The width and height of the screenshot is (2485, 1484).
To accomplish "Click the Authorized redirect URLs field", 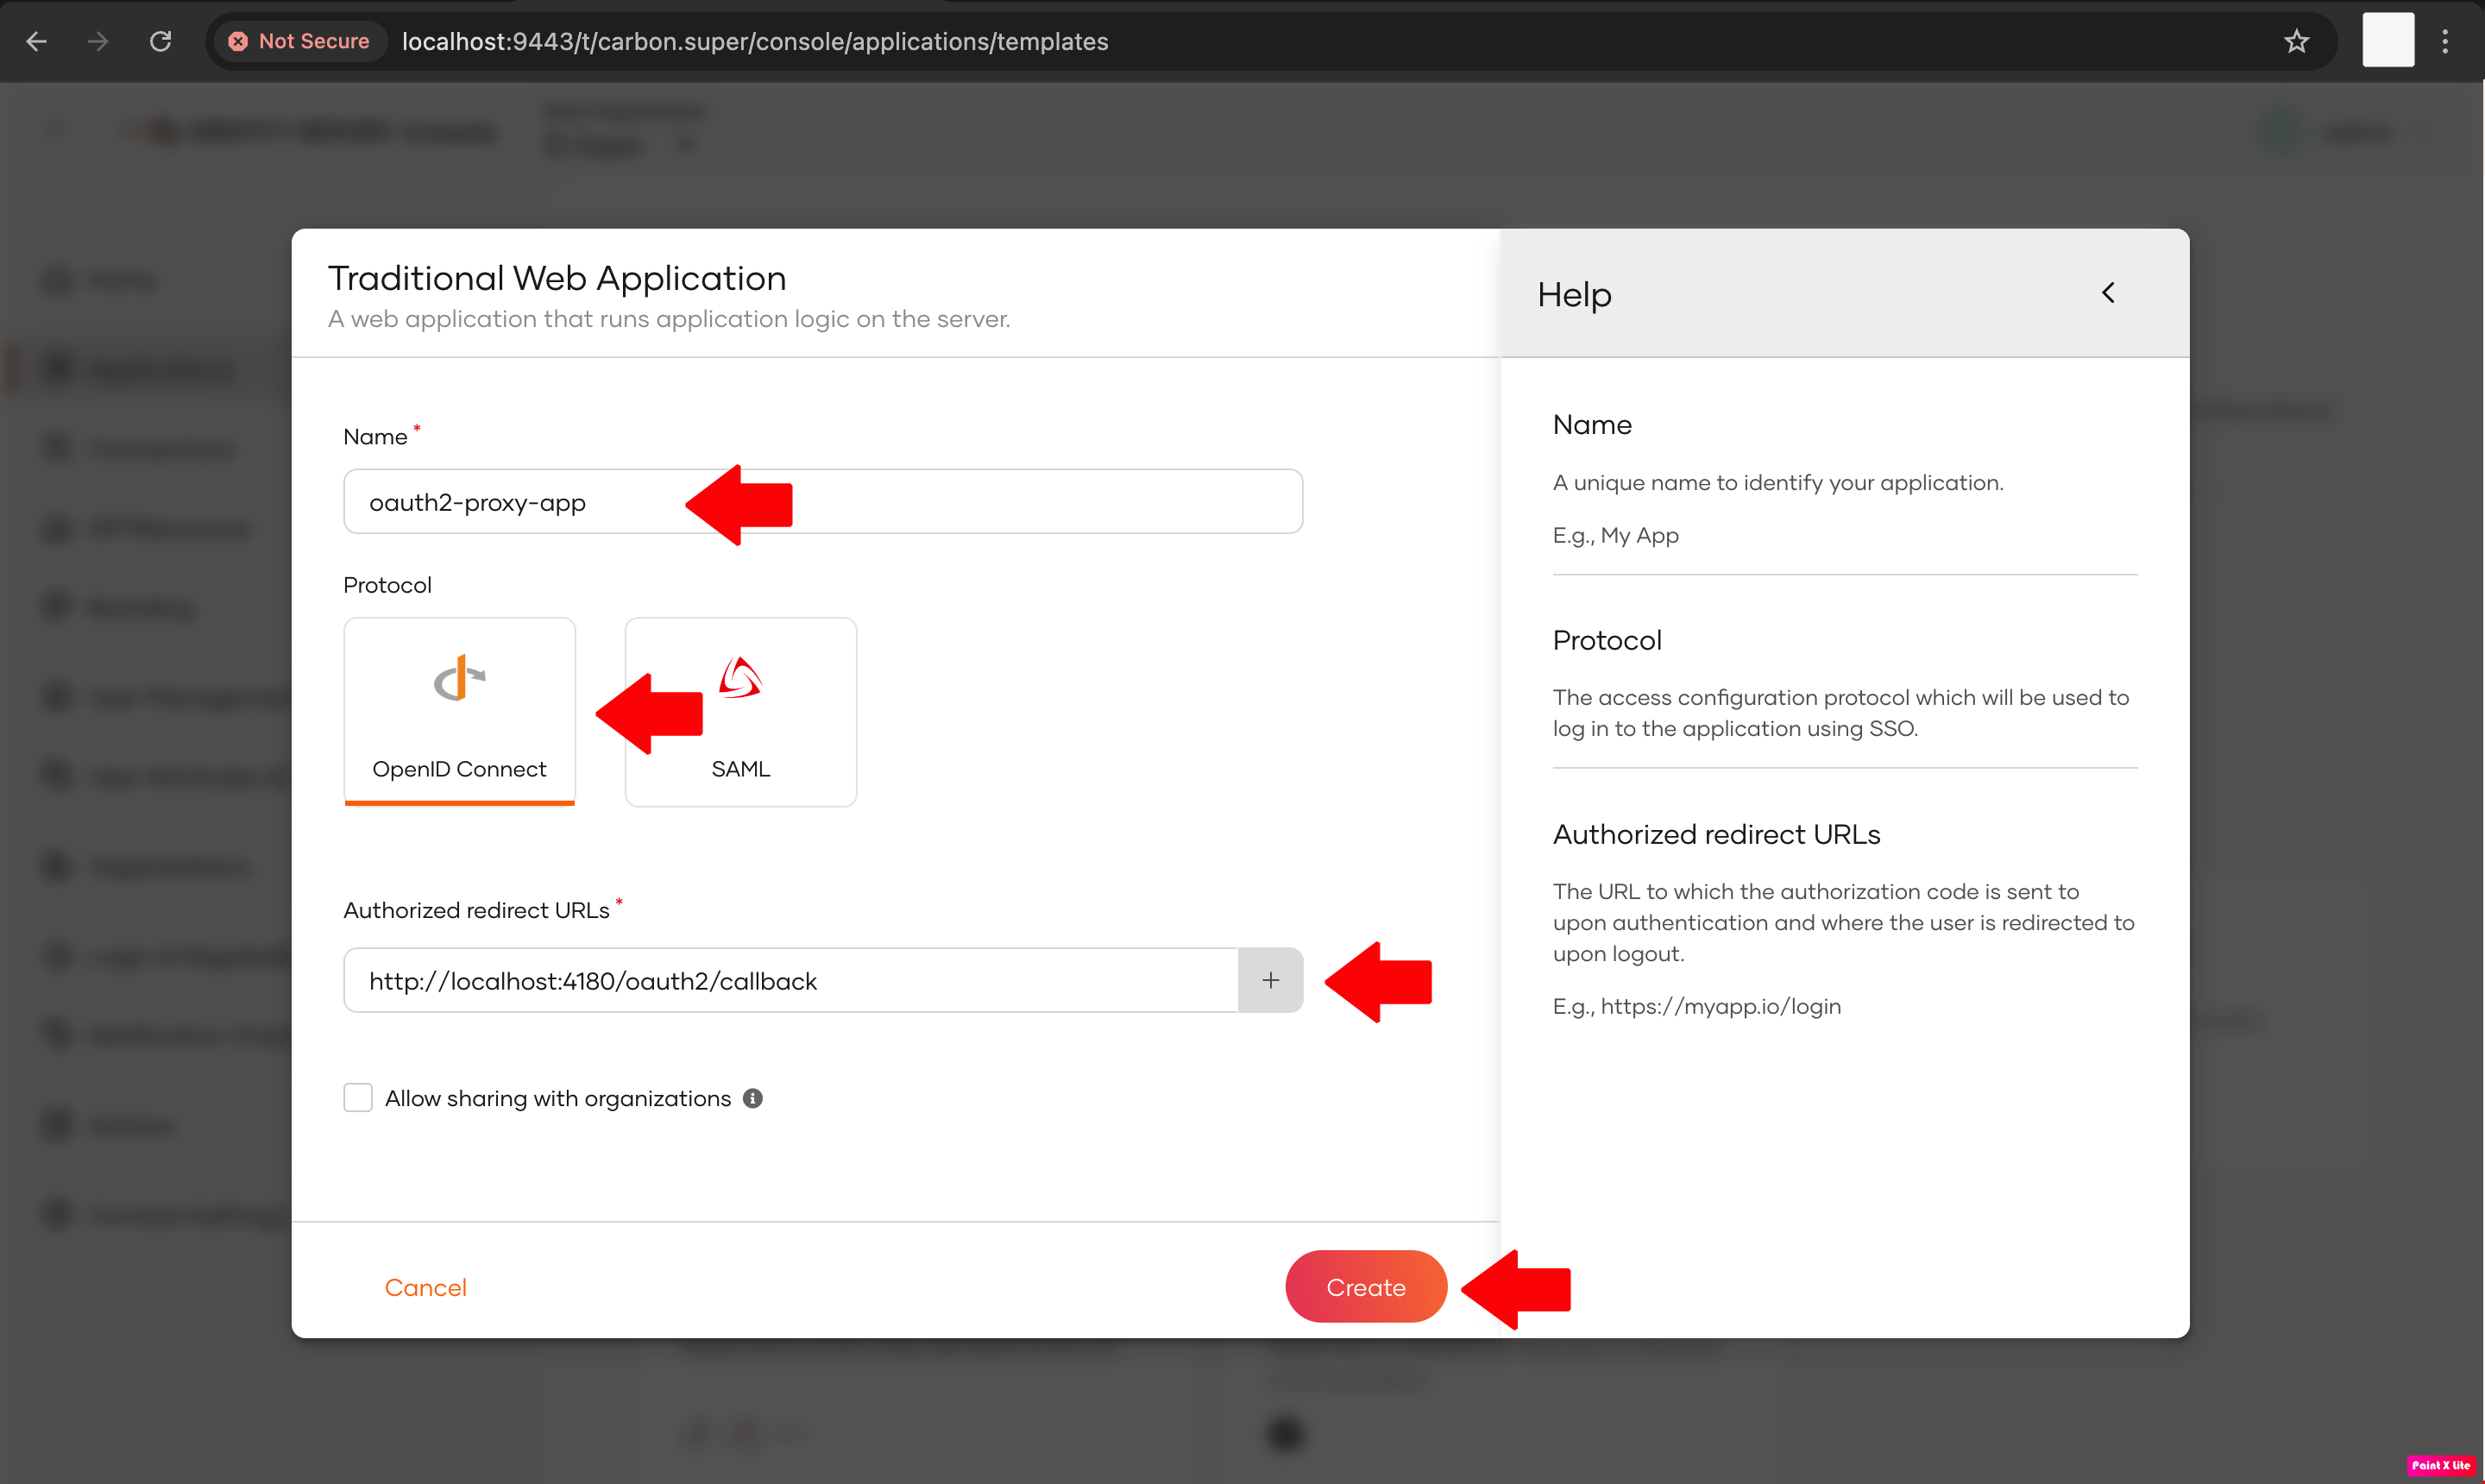I will click(x=791, y=980).
